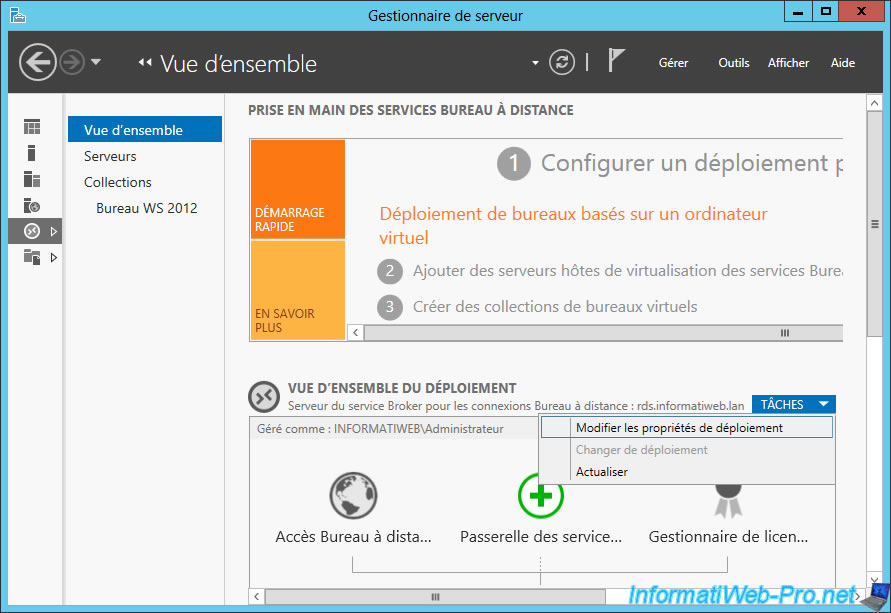The height and width of the screenshot is (613, 891).
Task: Click the Gestionnaire de licen... label
Action: (728, 537)
